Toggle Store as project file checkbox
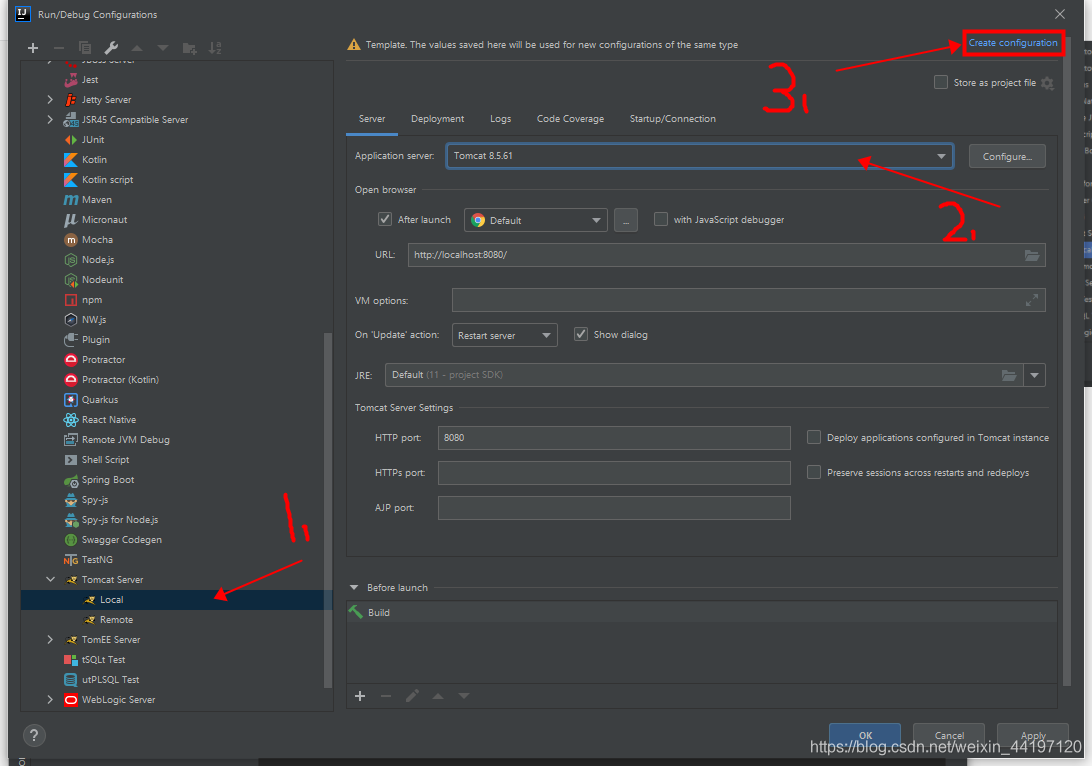The height and width of the screenshot is (766, 1092). click(940, 83)
